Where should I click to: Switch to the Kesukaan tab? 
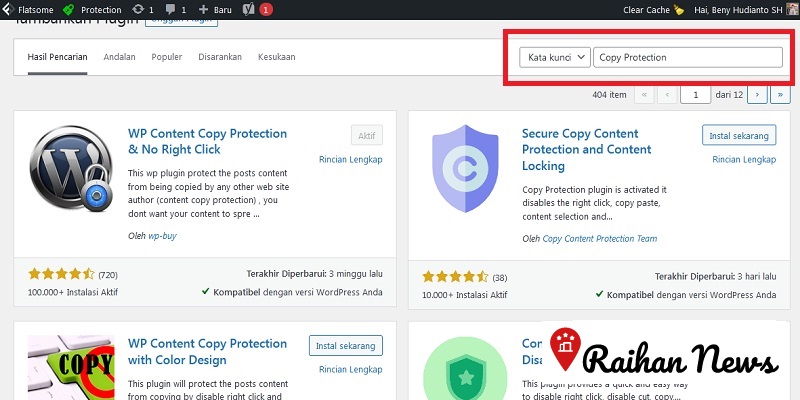277,57
